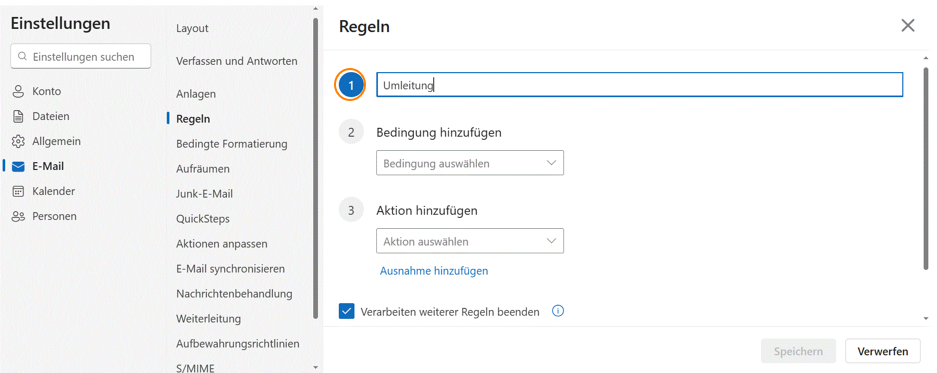Go to QuickSteps settings
Viewport: 937px width, 373px height.
pyautogui.click(x=203, y=219)
